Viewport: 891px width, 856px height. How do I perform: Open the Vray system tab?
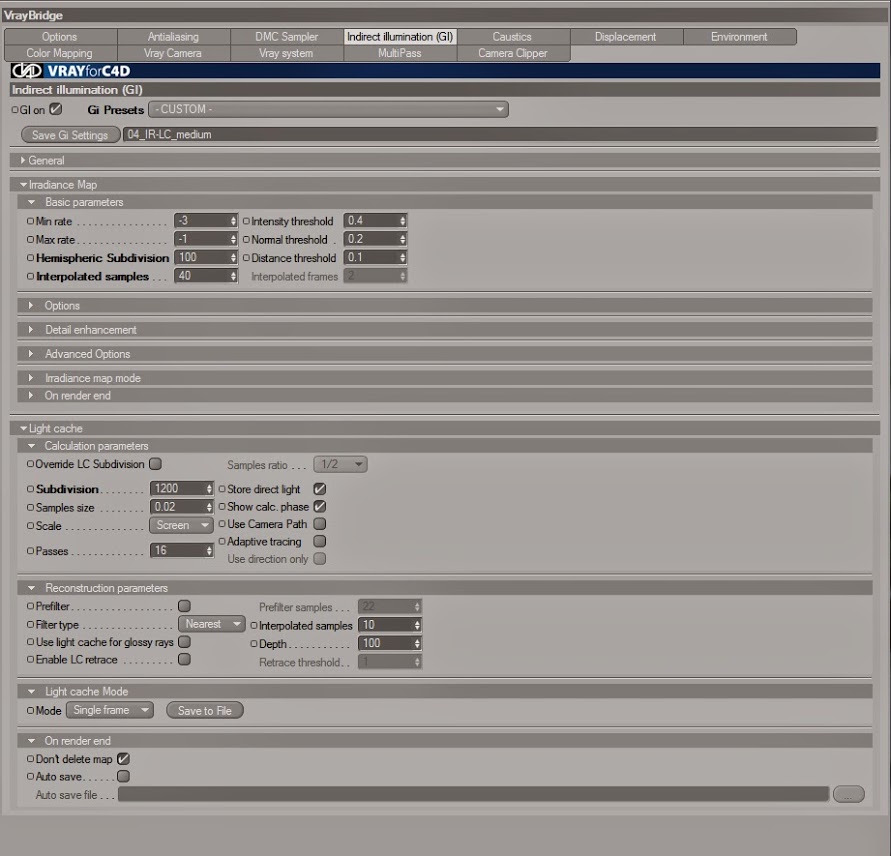(286, 53)
